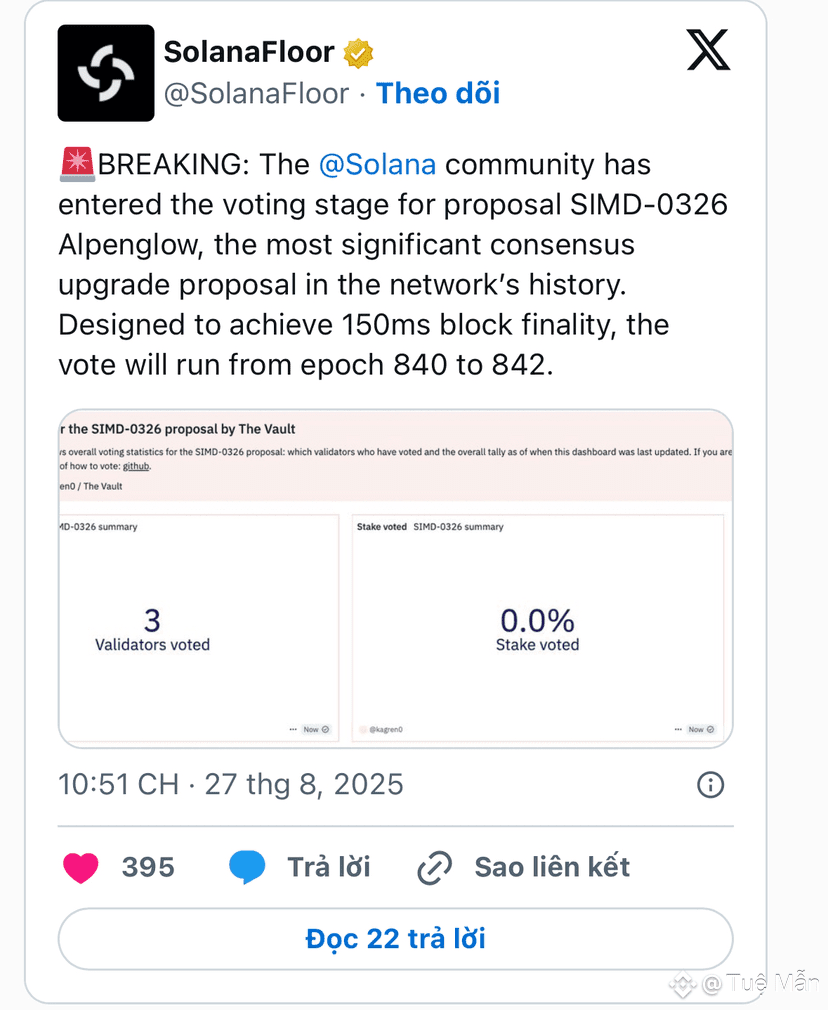Open the embedded SIMD-0326 dashboard image
The width and height of the screenshot is (828, 1010).
(396, 578)
